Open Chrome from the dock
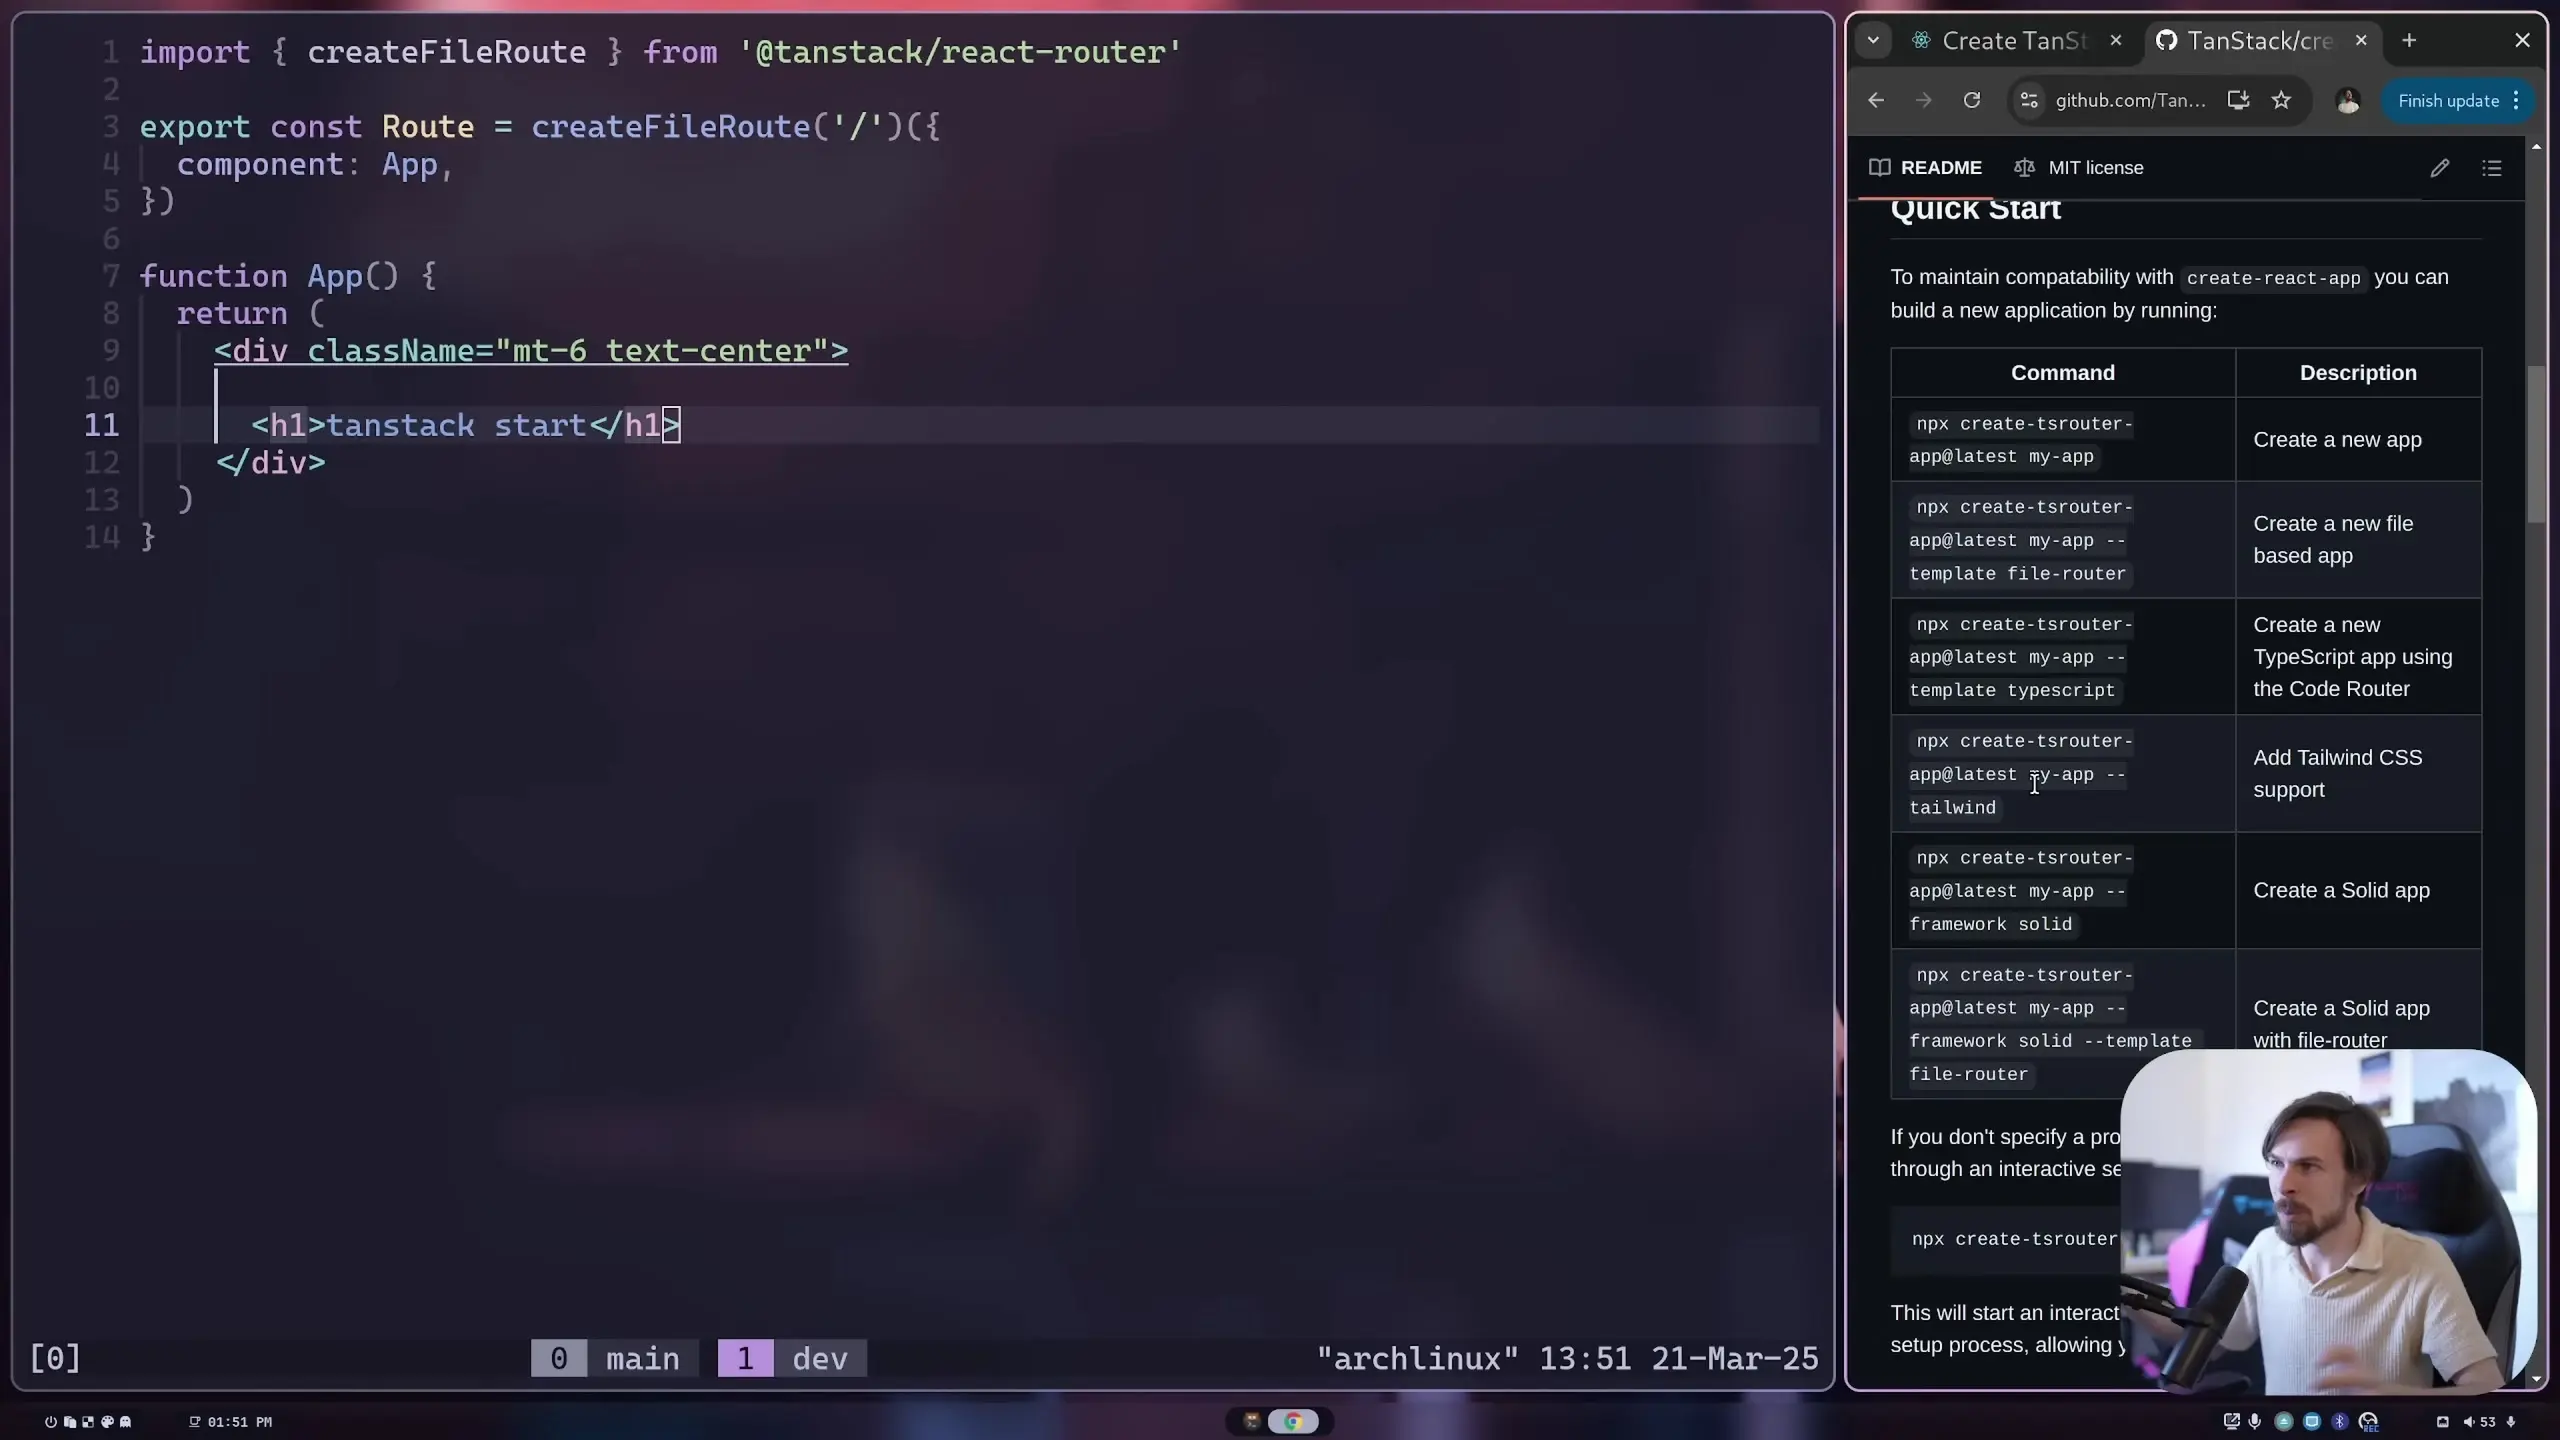 pos(1293,1421)
